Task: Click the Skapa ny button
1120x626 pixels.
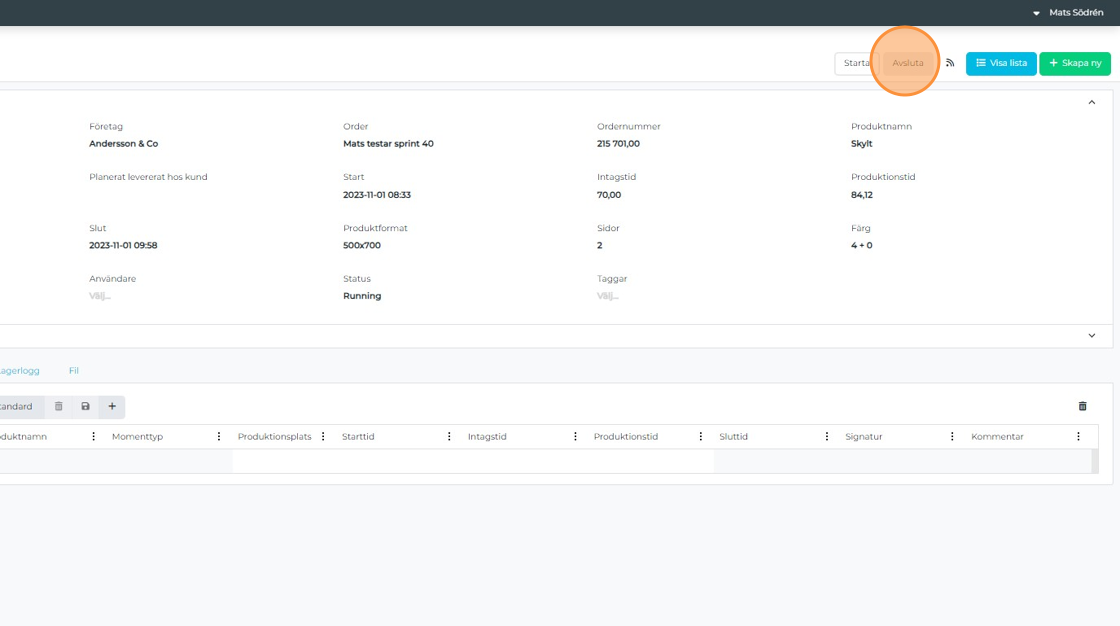Action: coord(1075,63)
